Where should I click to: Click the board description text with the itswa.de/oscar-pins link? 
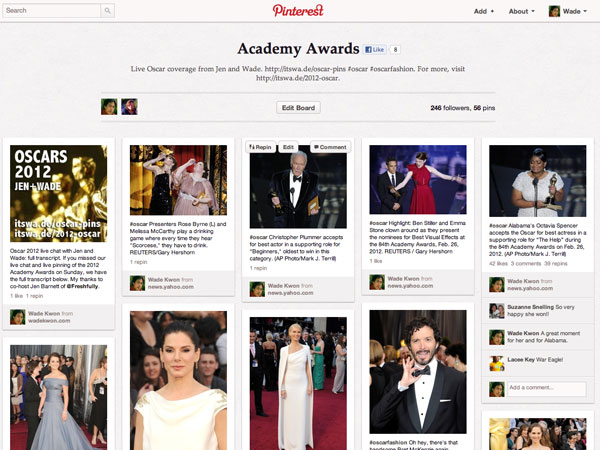[298, 73]
